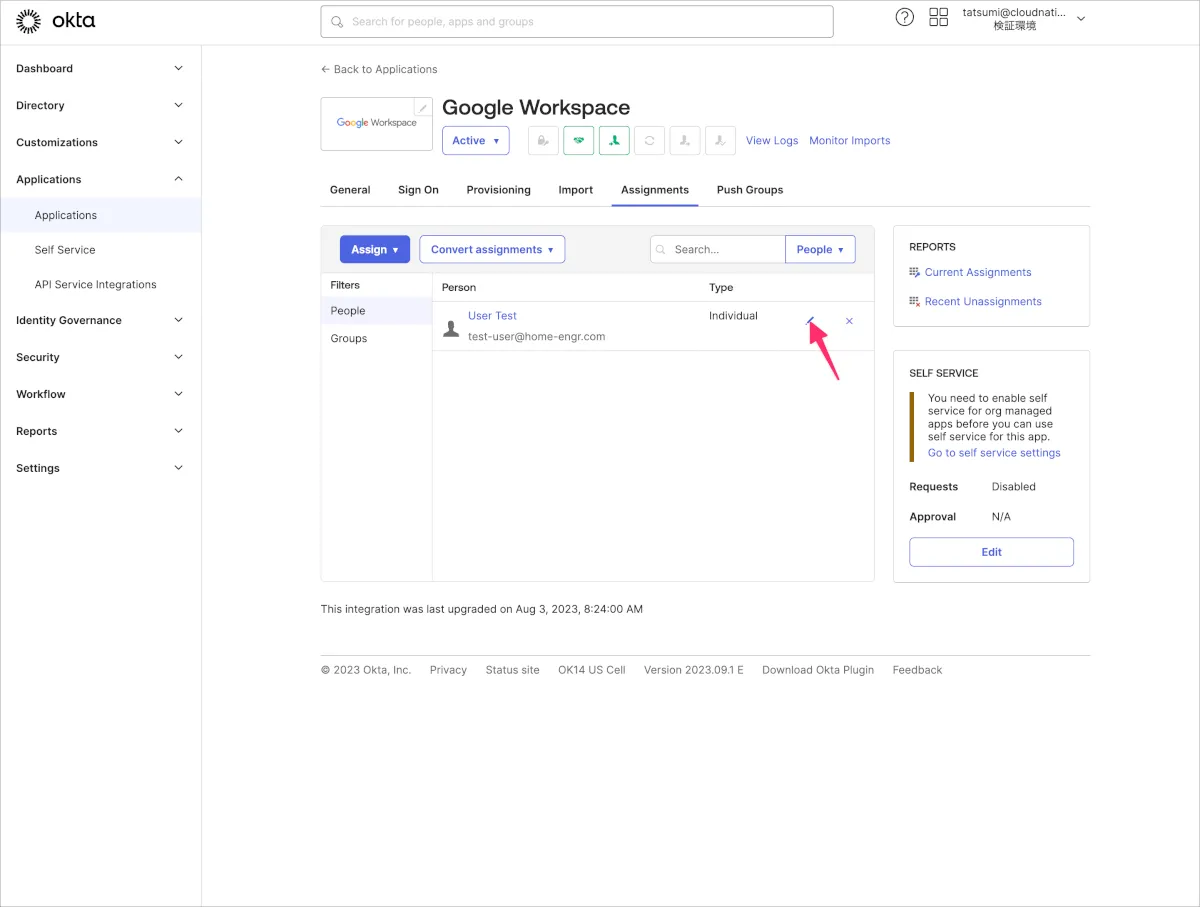Click the grayed-out sync arrows icon
The width and height of the screenshot is (1200, 907).
coord(650,141)
